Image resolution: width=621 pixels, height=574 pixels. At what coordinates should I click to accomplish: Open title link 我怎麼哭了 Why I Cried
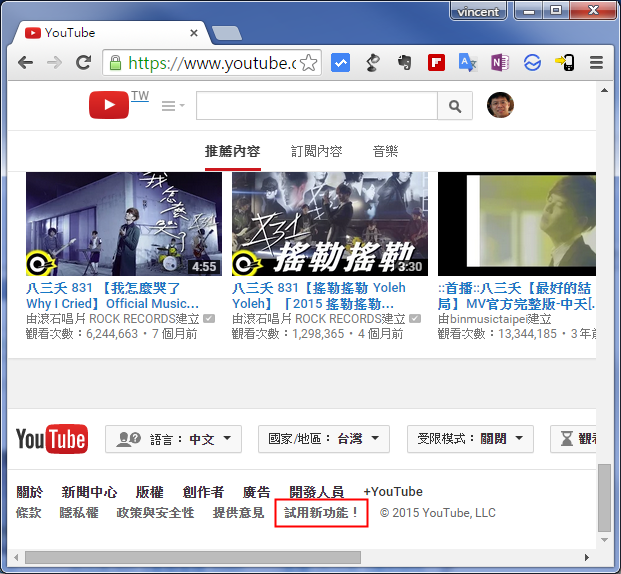[112, 296]
